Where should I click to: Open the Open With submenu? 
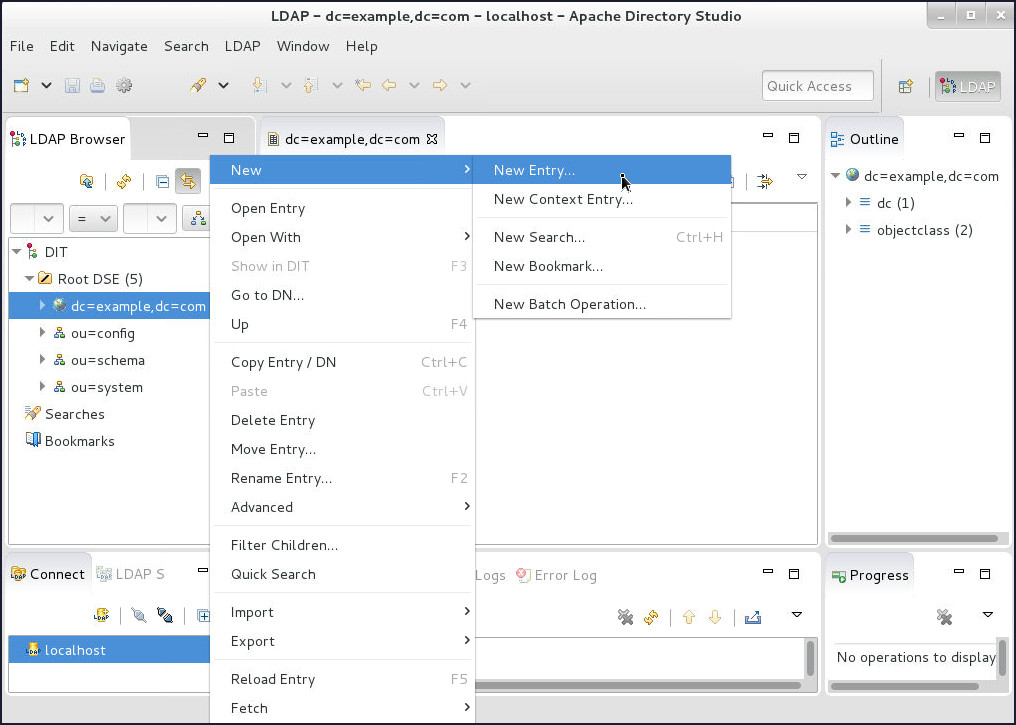[x=343, y=237]
